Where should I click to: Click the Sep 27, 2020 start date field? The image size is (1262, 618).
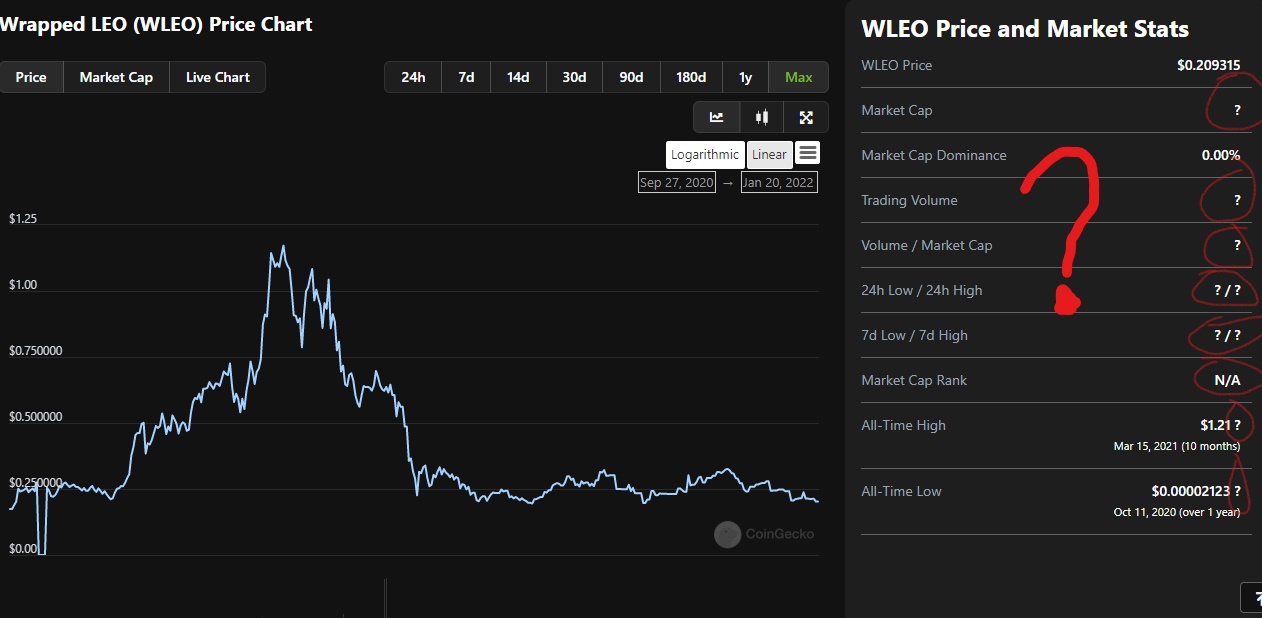pyautogui.click(x=677, y=182)
